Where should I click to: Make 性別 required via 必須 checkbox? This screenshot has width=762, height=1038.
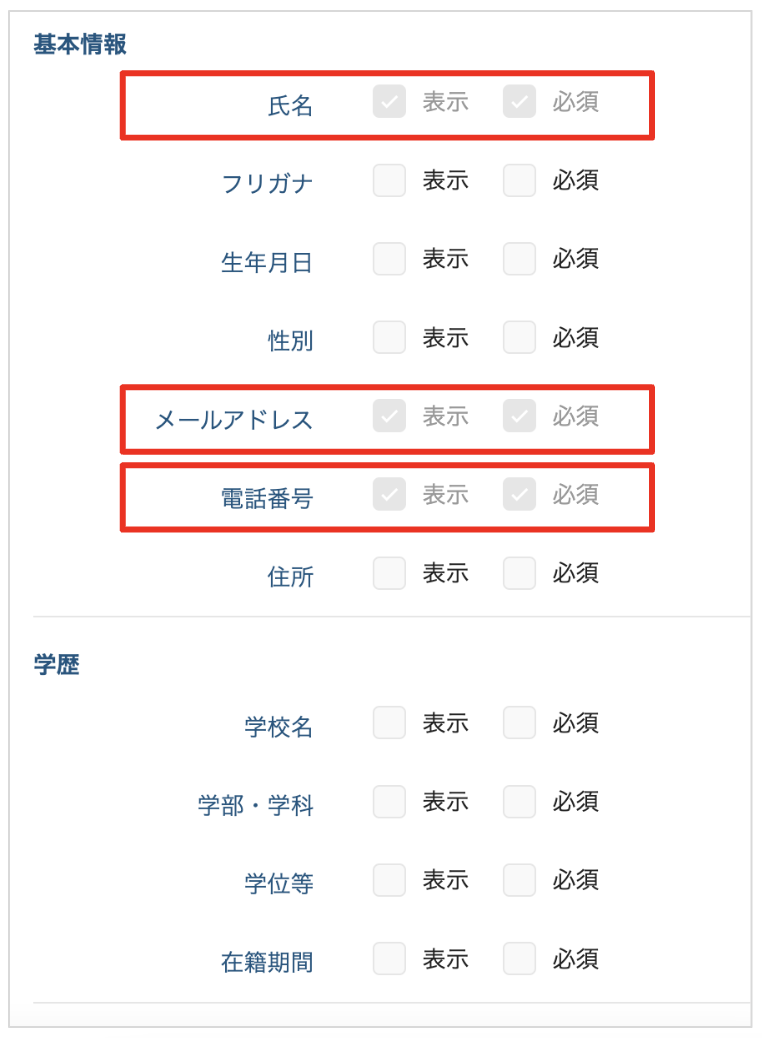[x=519, y=337]
